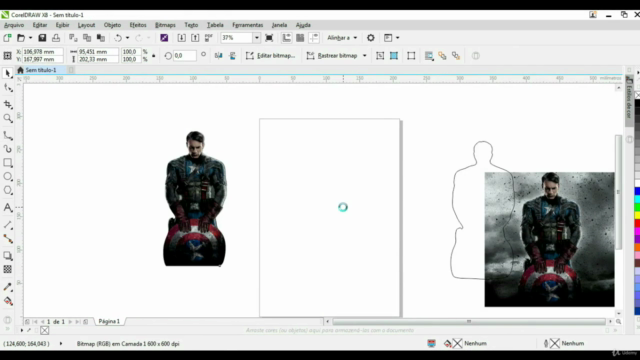
Task: Toggle Show grid button
Action: 300,38
